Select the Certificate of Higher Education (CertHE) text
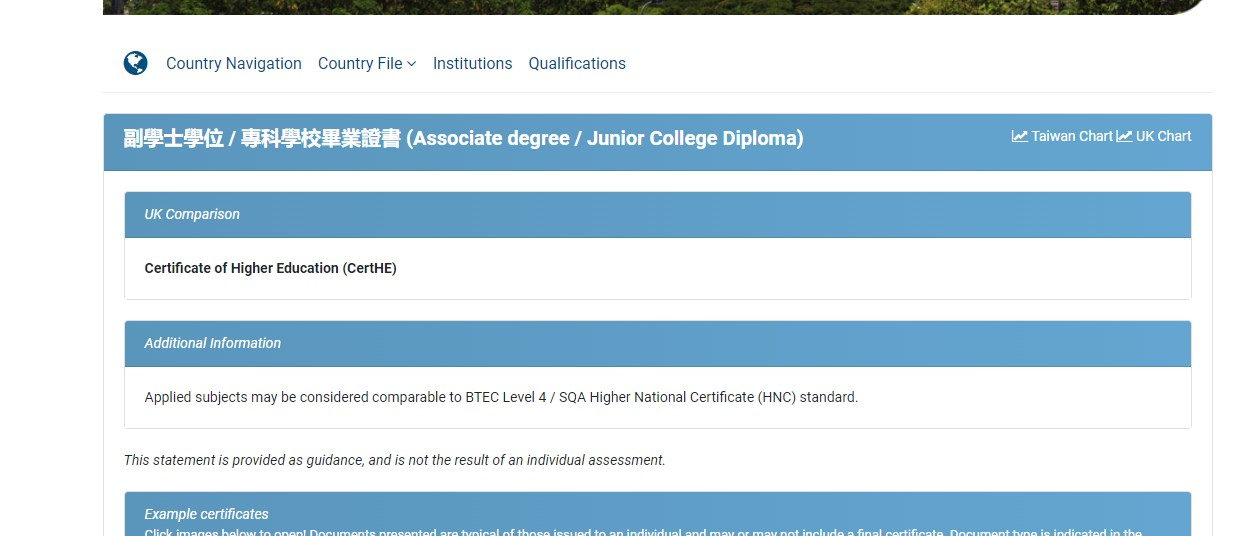This screenshot has height=536, width=1245. point(270,268)
